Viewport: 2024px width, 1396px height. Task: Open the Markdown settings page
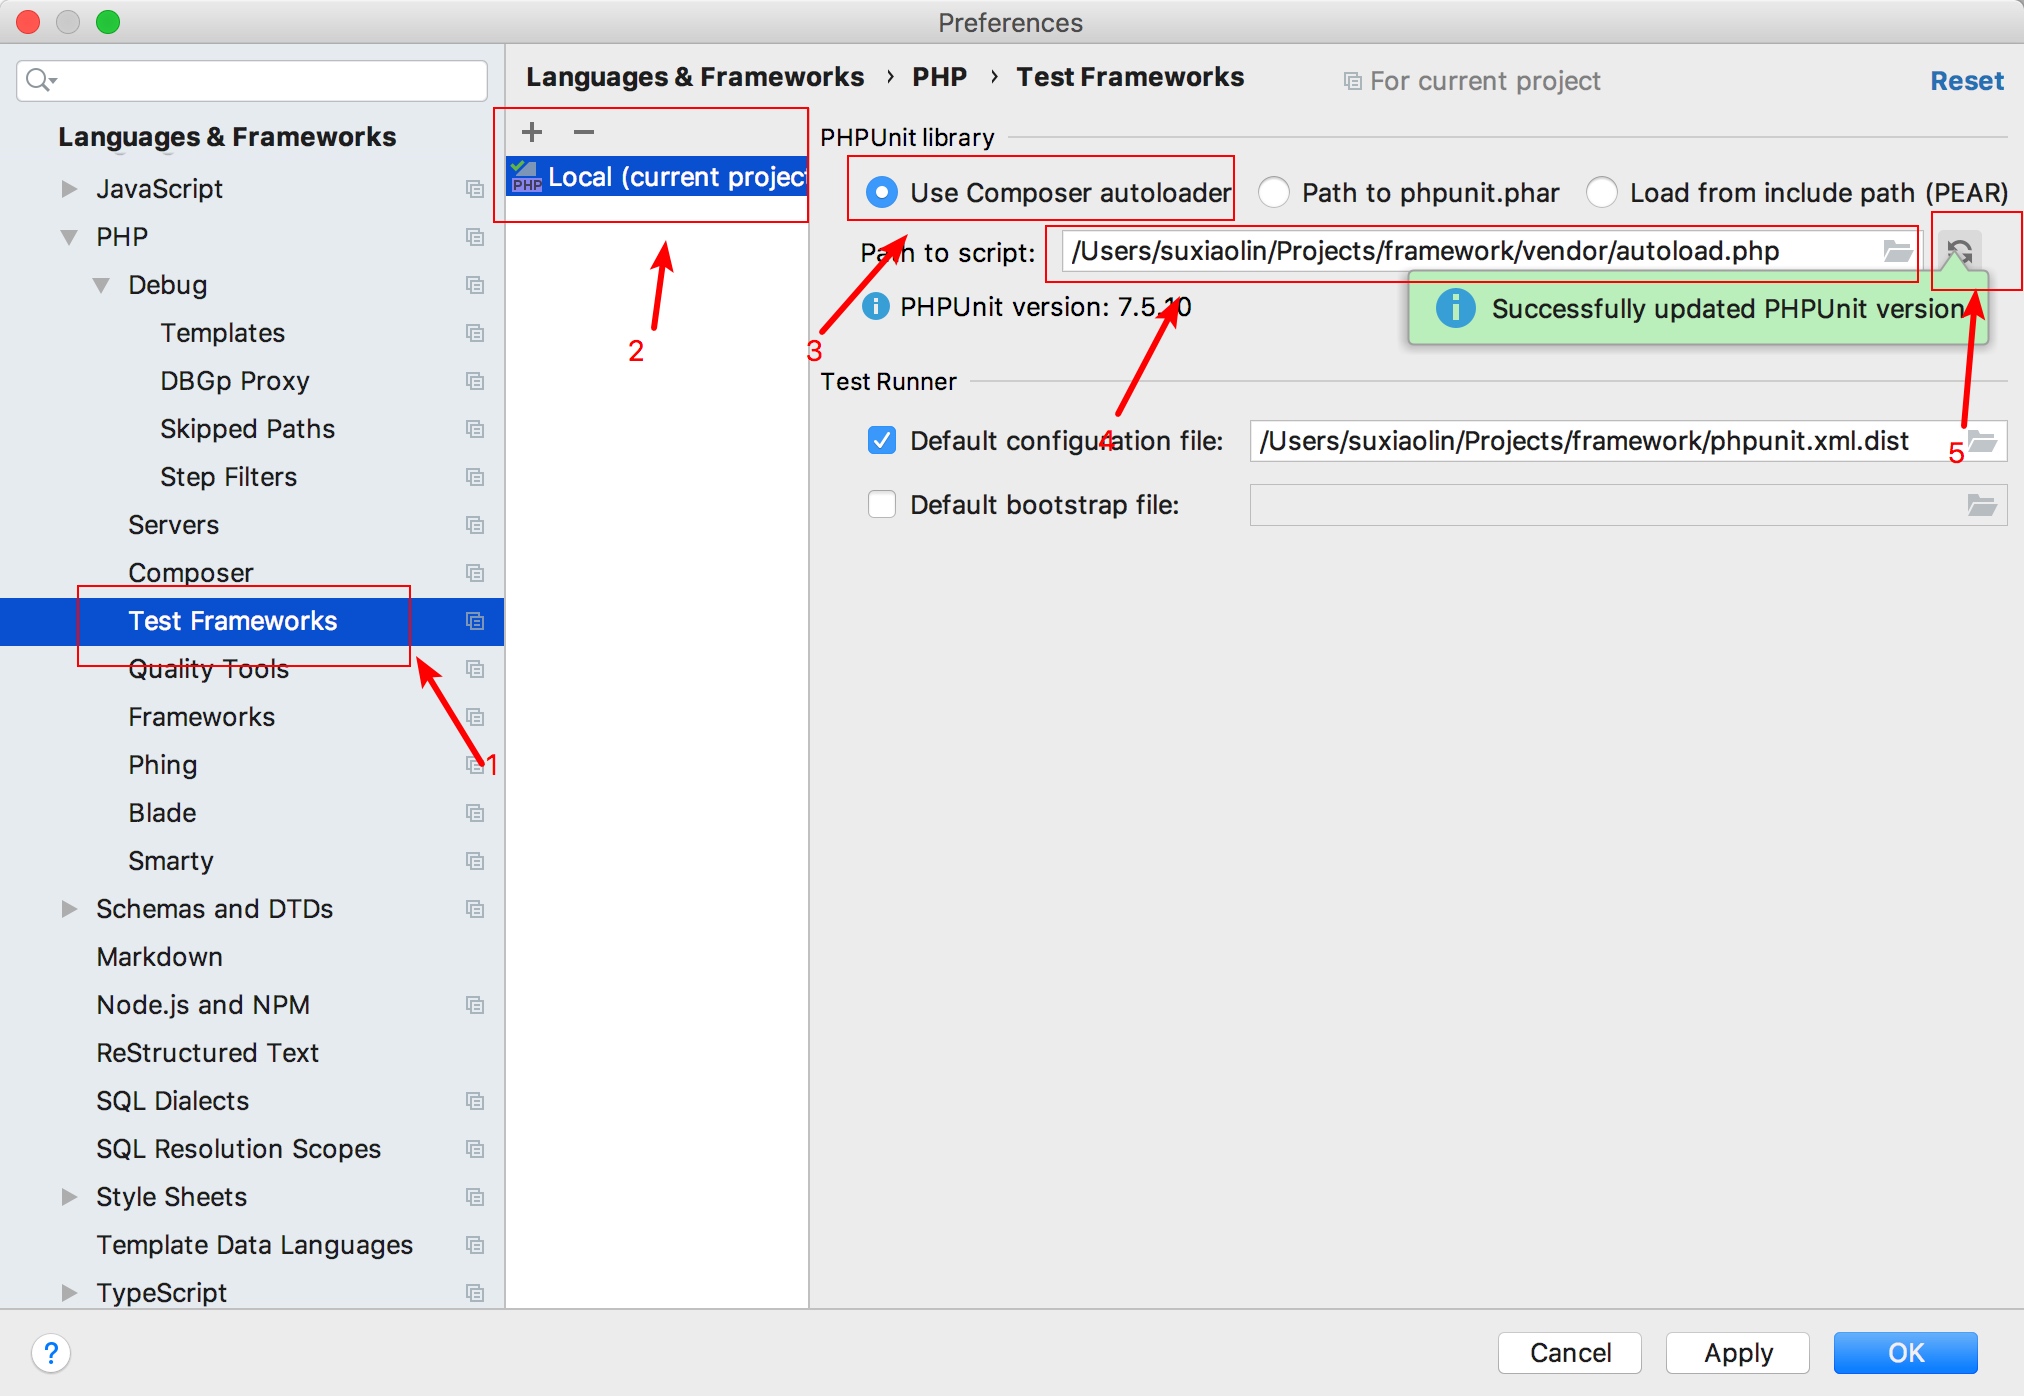159,957
